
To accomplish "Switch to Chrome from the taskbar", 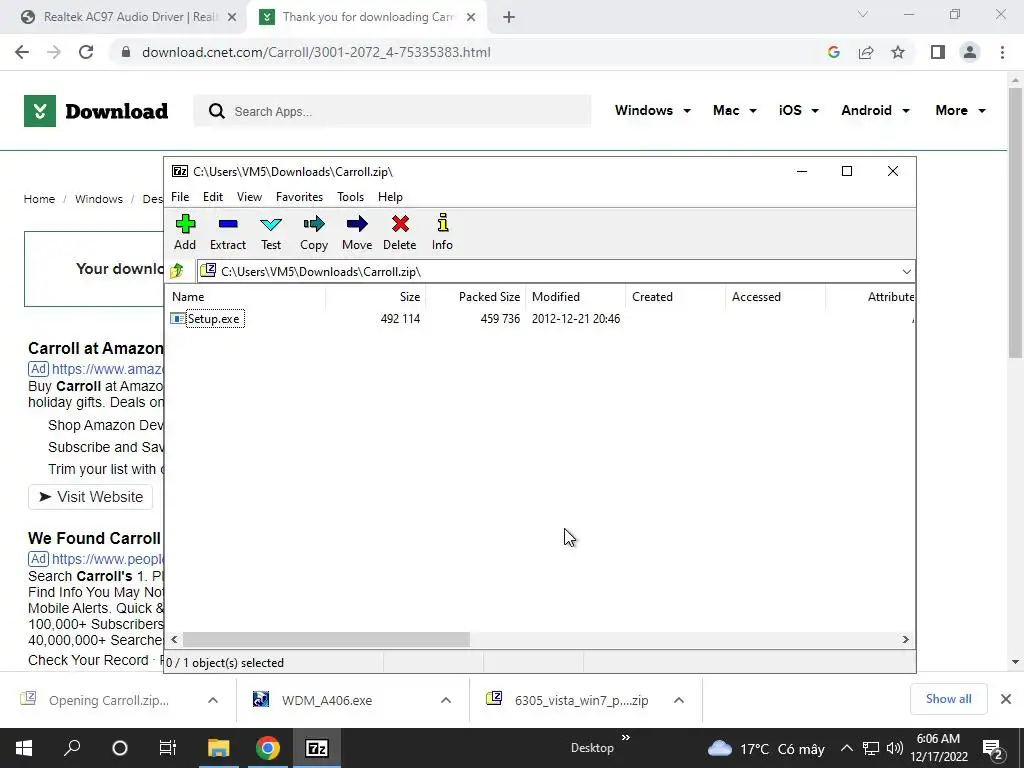I will 268,748.
